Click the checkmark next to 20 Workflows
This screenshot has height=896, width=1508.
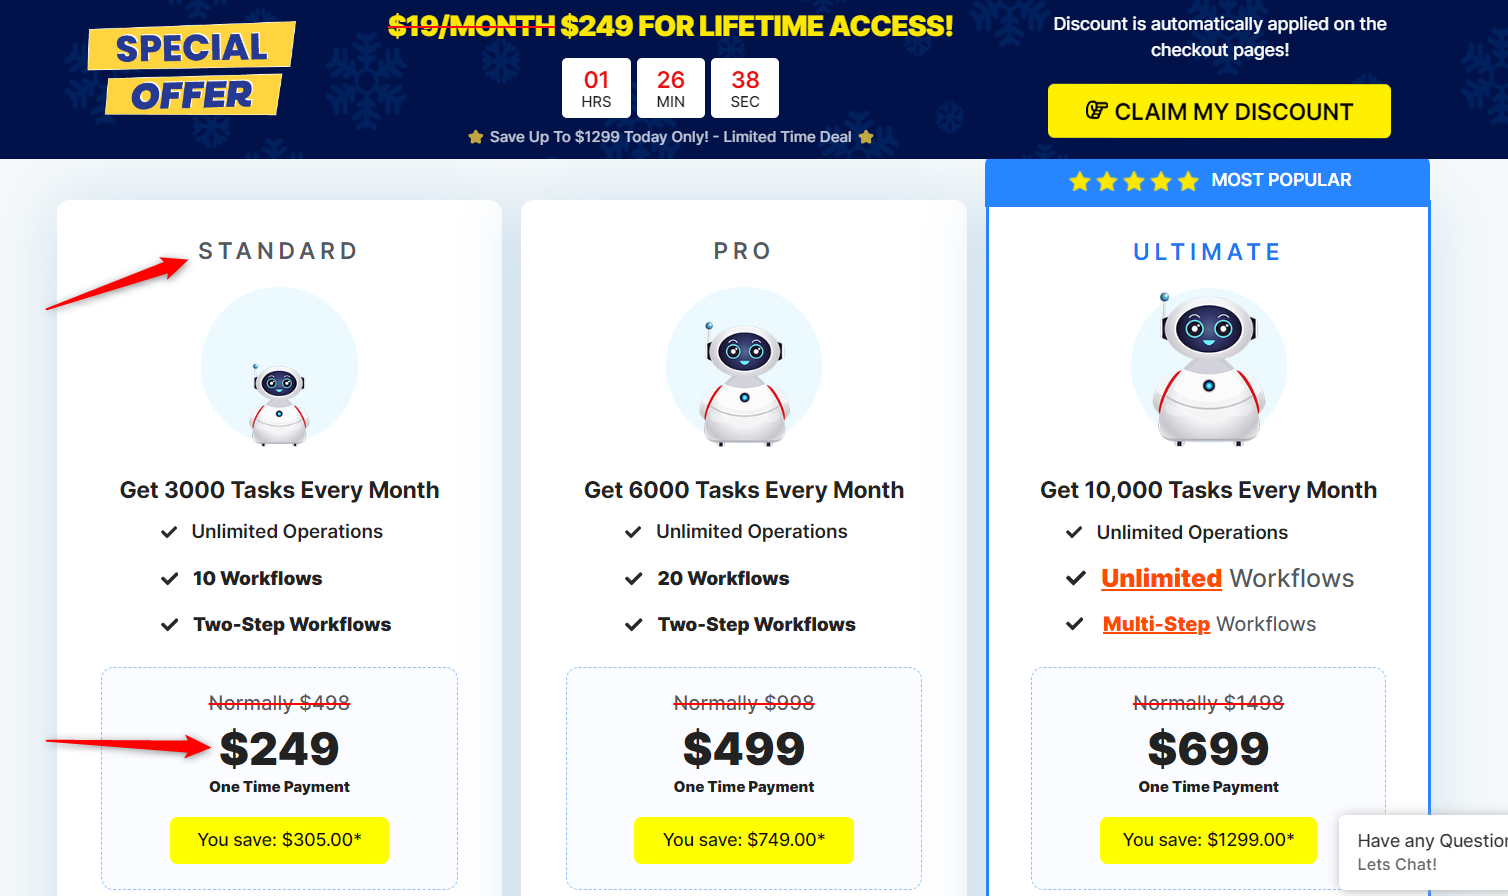tap(633, 579)
